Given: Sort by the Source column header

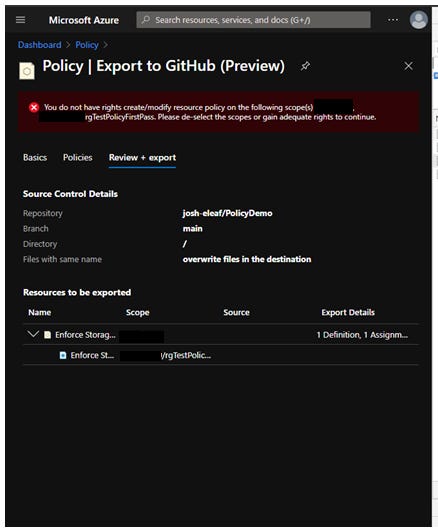Looking at the screenshot, I should point(236,312).
